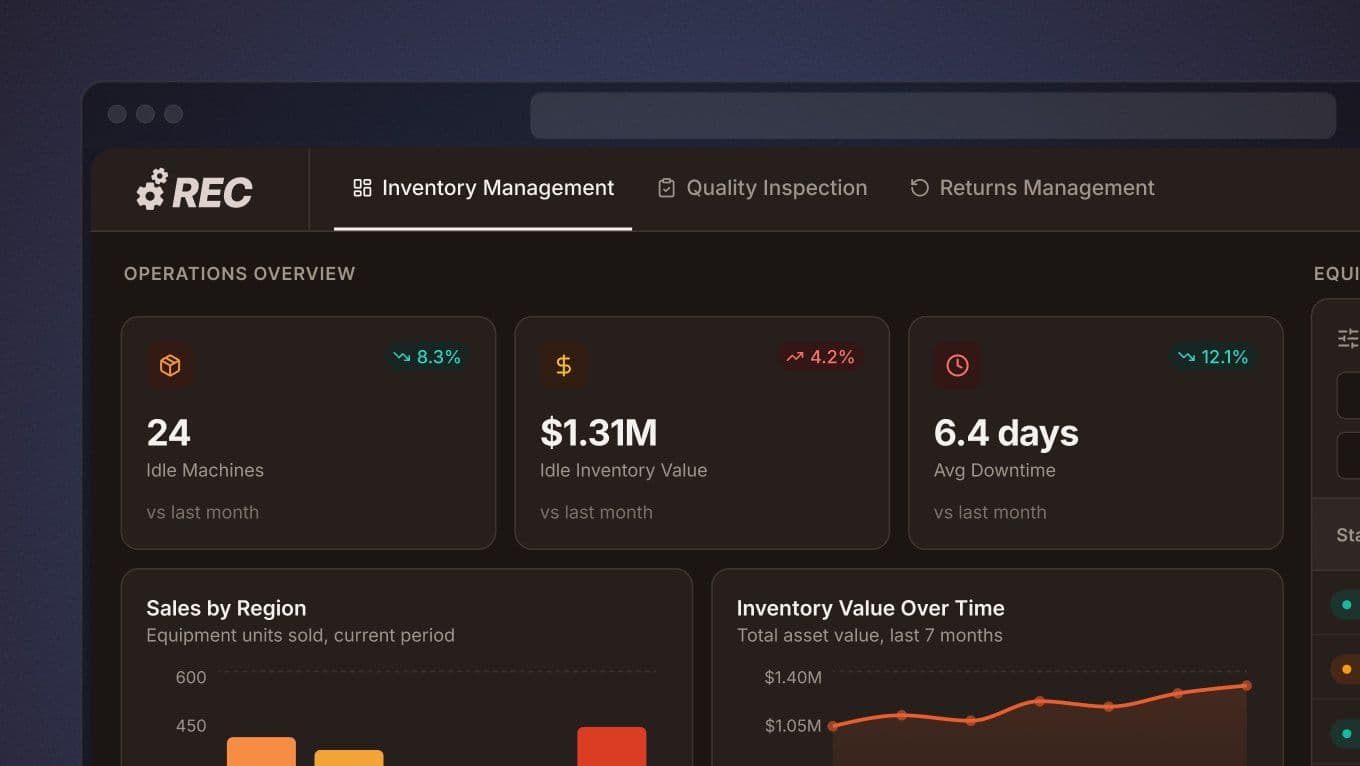Screen dimensions: 1360x766
Task: Click the filter sliders icon in the equipment panel
Action: [x=1349, y=339]
